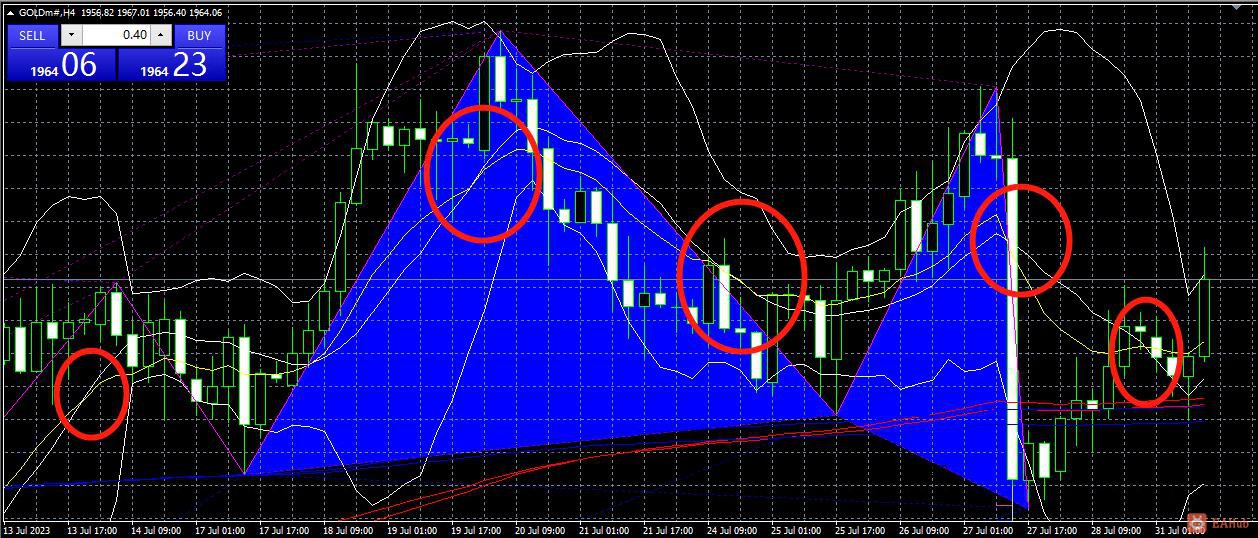Click the 21 Jul 17:00 time label

click(668, 531)
